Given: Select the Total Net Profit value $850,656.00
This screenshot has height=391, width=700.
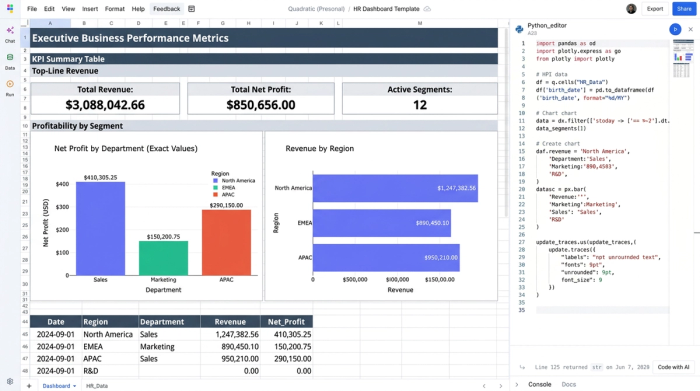Looking at the screenshot, I should (x=261, y=105).
